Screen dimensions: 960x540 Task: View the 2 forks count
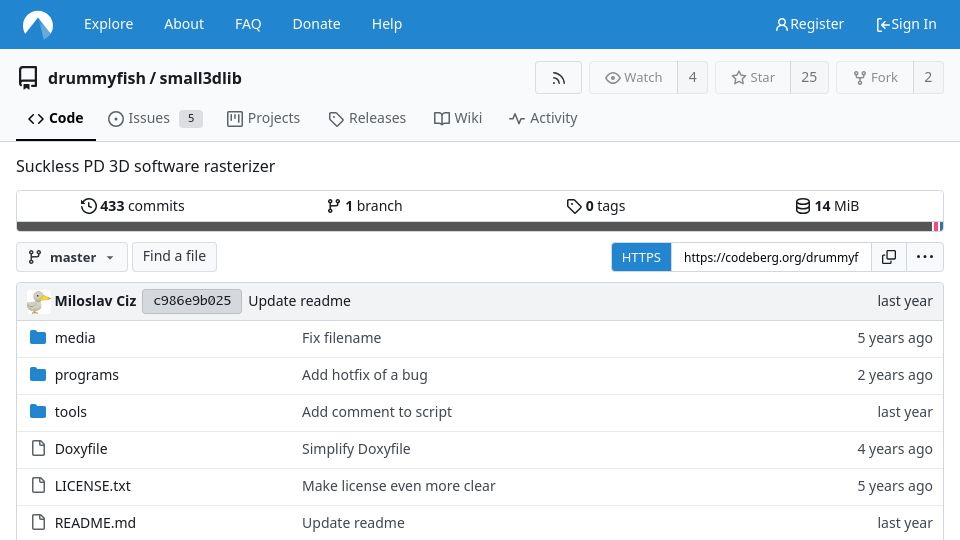coord(928,78)
